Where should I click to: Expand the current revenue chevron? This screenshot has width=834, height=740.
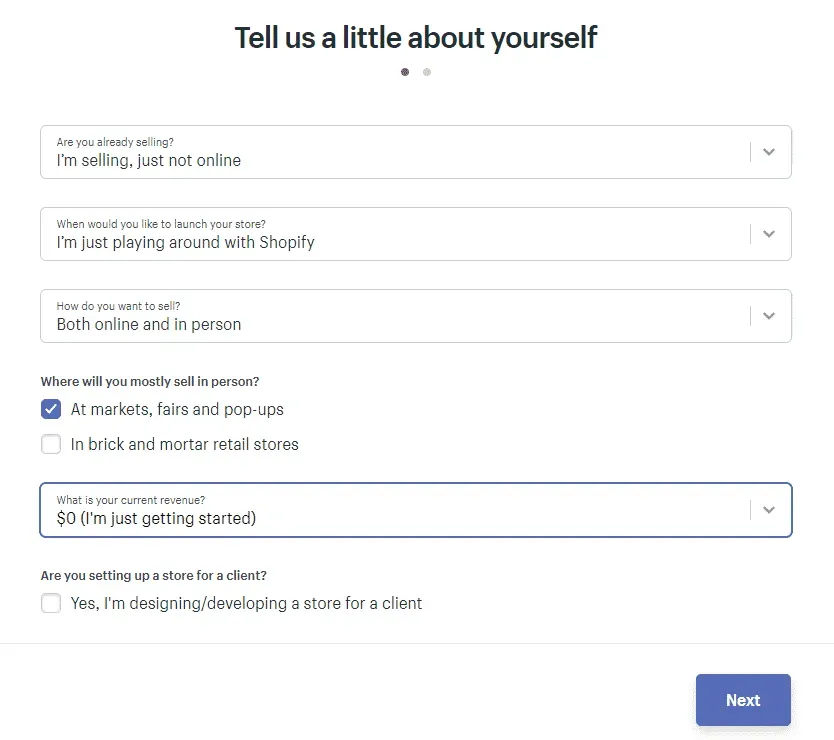768,509
